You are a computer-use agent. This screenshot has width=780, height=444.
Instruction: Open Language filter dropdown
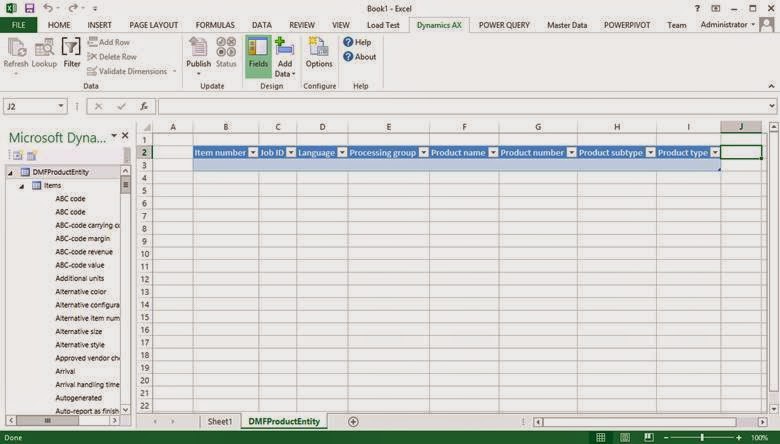[342, 153]
